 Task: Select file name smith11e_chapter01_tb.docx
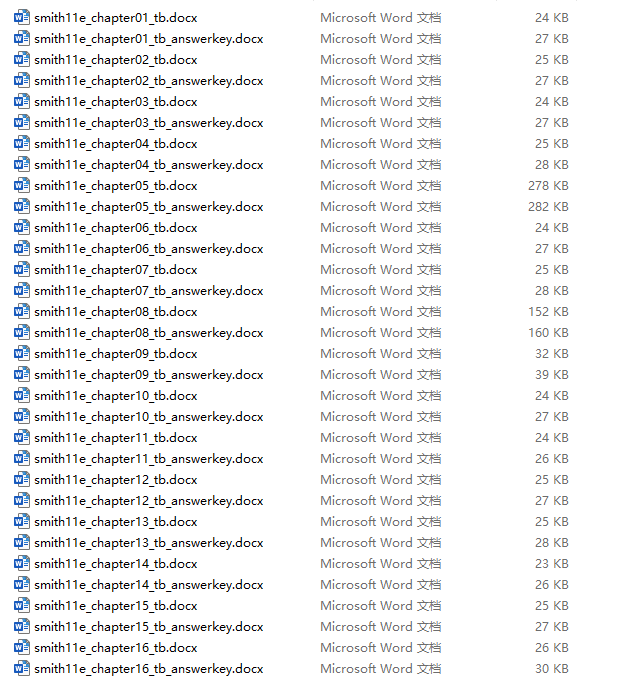[x=116, y=18]
